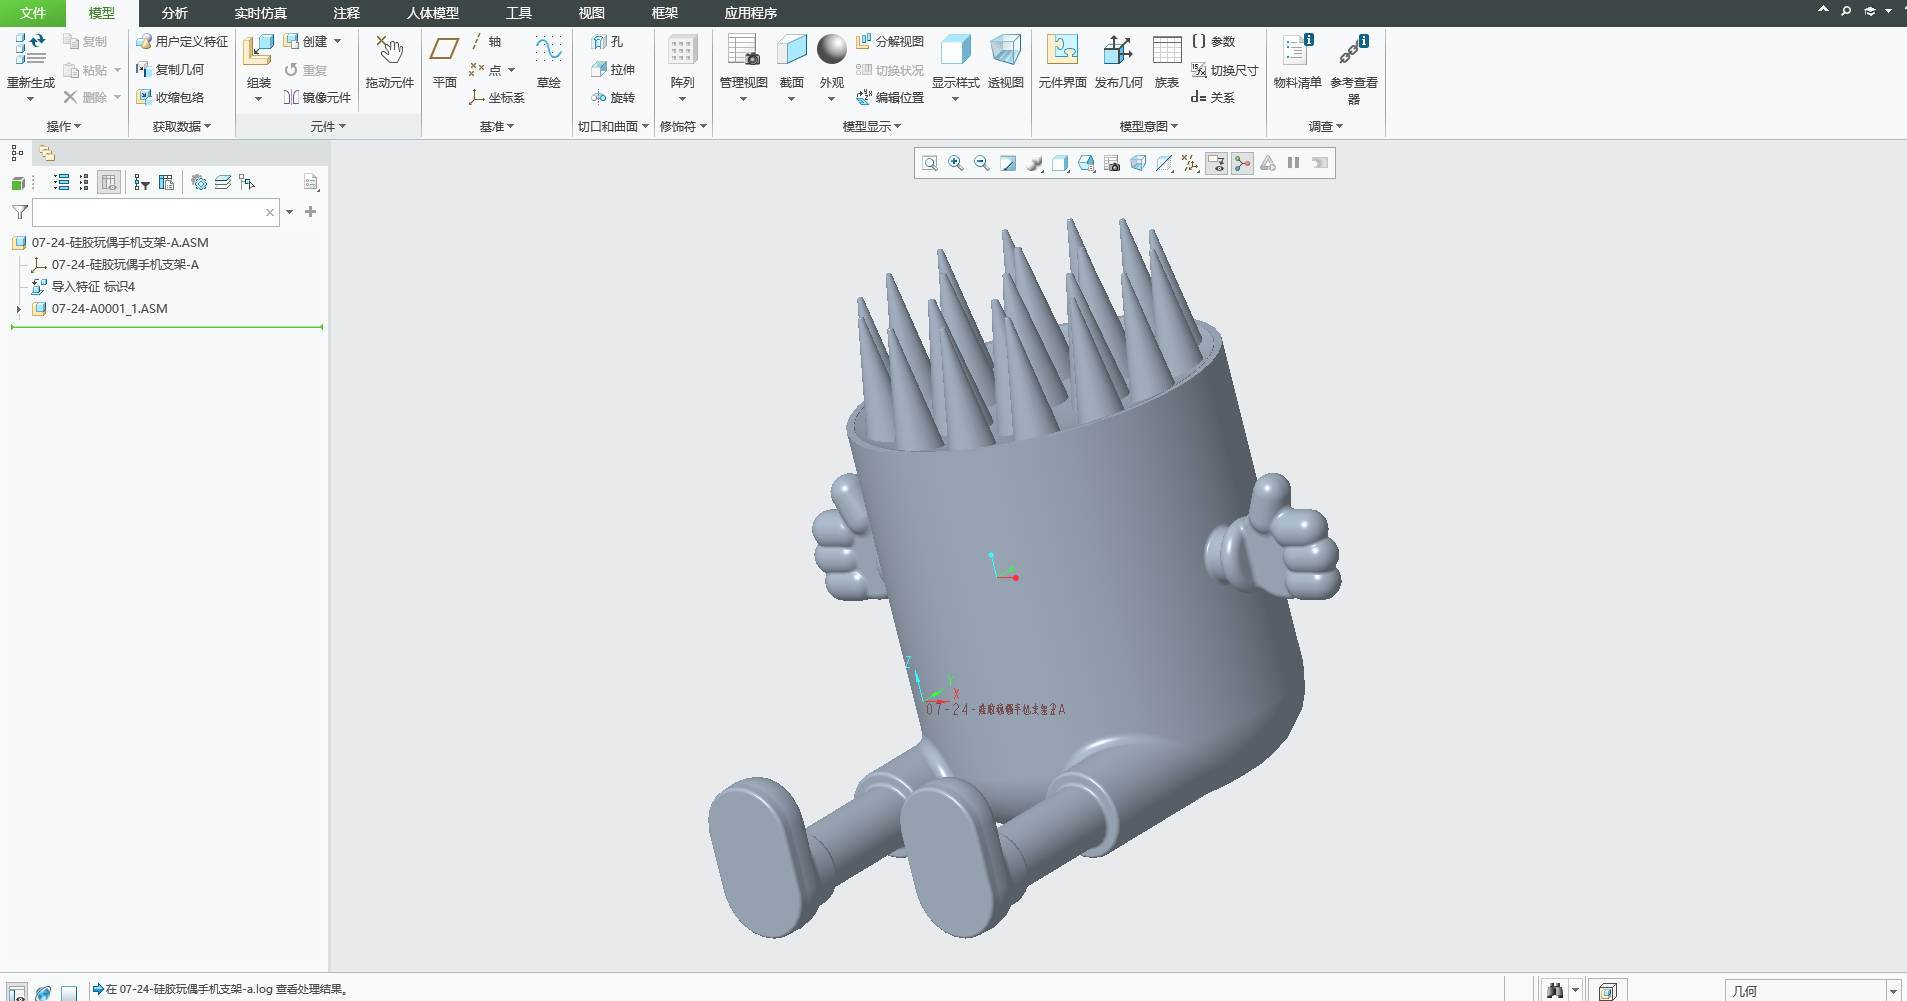Open the 显示样式 dropdown
Screen dimensions: 1907x1001
(955, 99)
